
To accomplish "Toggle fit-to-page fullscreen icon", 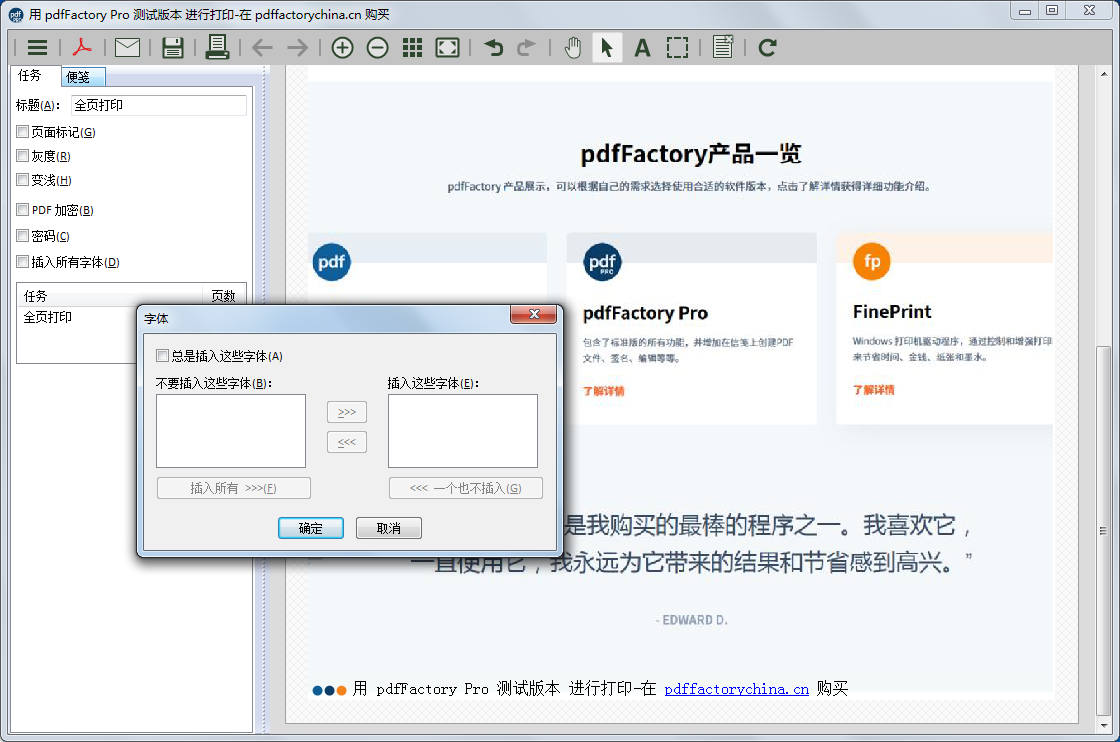I will pos(447,48).
